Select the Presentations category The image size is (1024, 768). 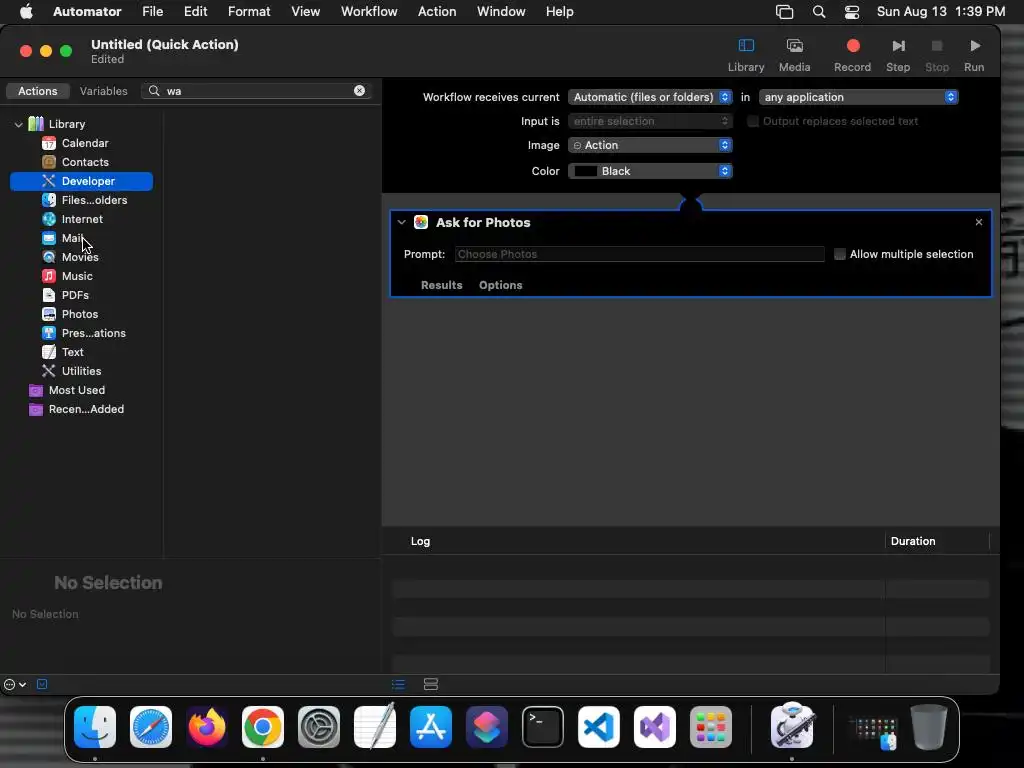coord(84,332)
